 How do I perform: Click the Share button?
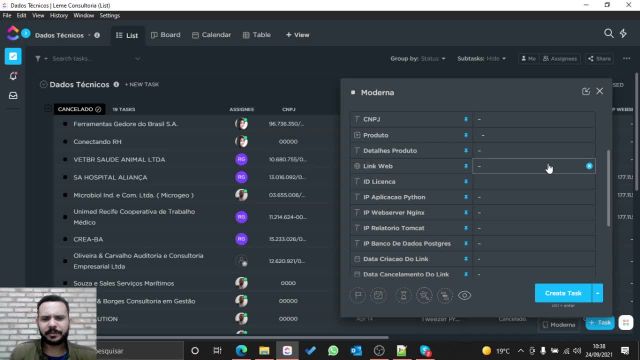(599, 59)
